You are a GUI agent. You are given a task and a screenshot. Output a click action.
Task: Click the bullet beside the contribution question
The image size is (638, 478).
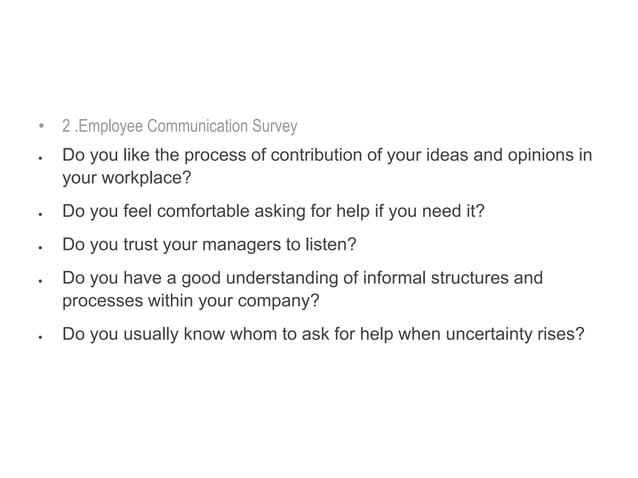click(39, 158)
